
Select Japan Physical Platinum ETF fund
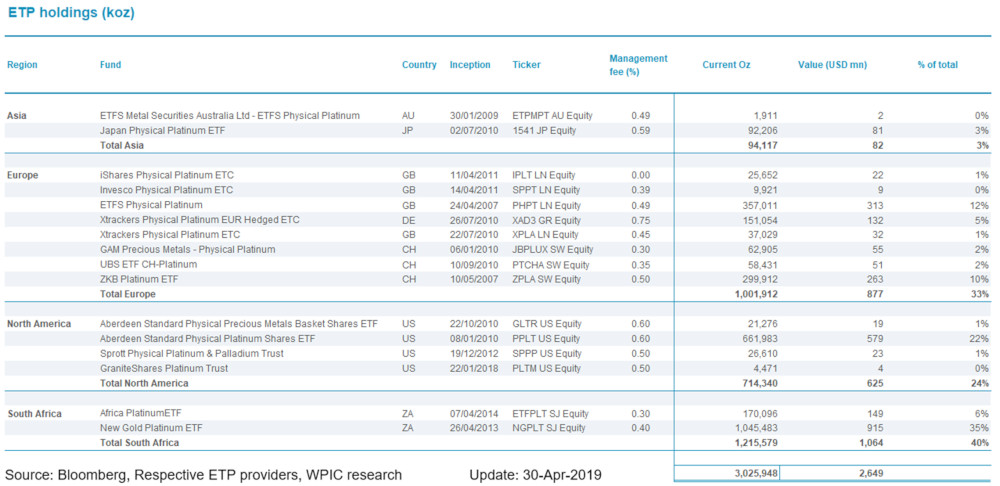163,131
